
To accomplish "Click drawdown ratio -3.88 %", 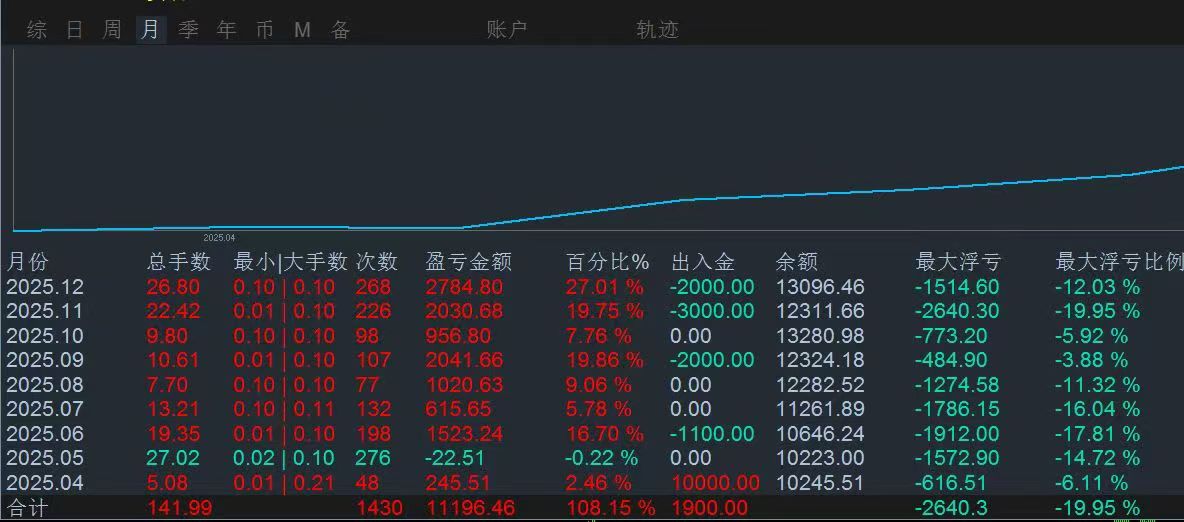I will 1091,360.
